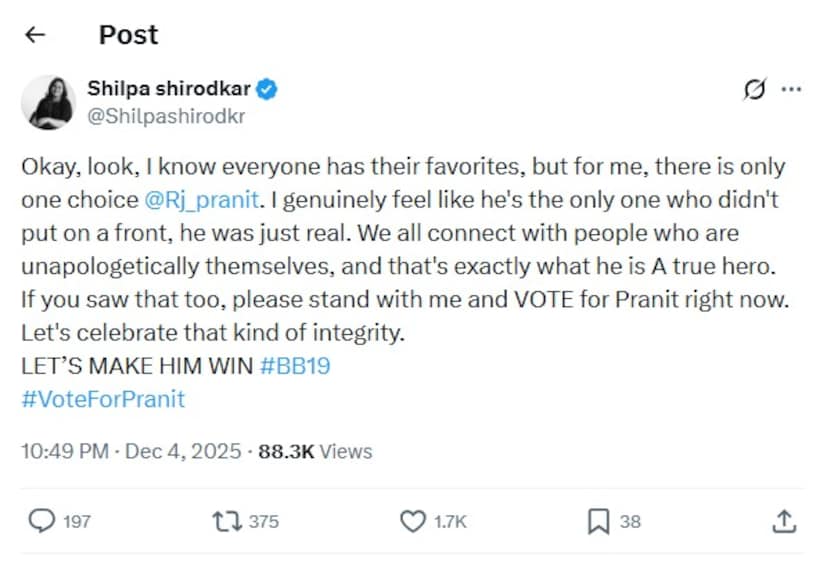This screenshot has height=561, width=827.
Task: Click the Shilpa shirodkar display name
Action: (x=169, y=89)
